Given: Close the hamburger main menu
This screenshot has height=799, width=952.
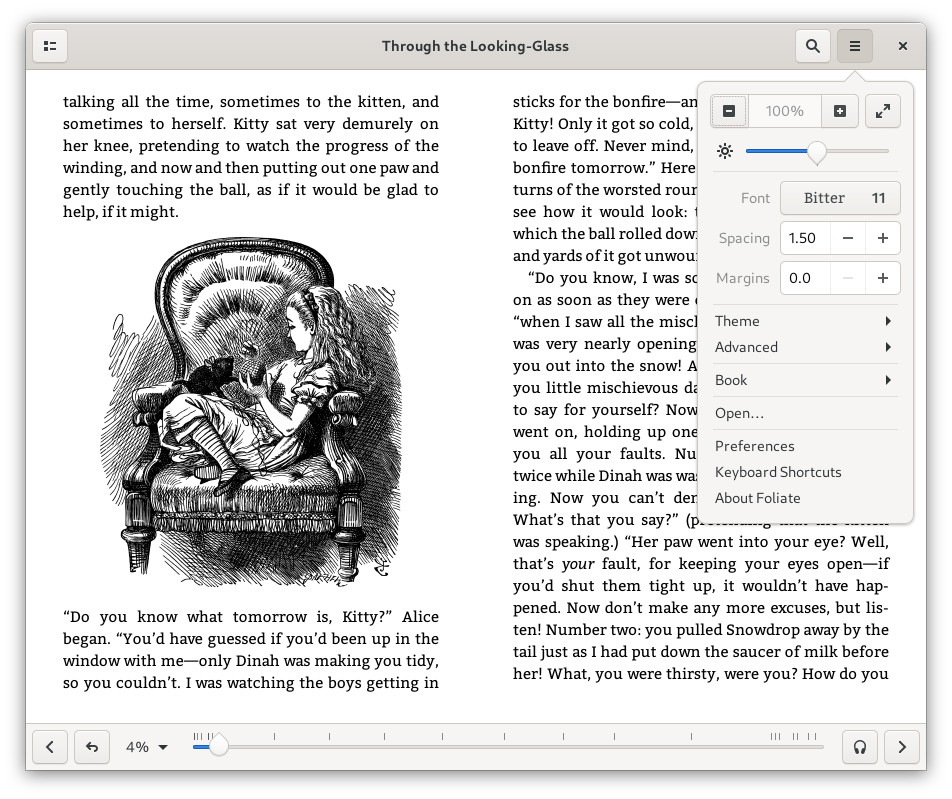Looking at the screenshot, I should (854, 46).
